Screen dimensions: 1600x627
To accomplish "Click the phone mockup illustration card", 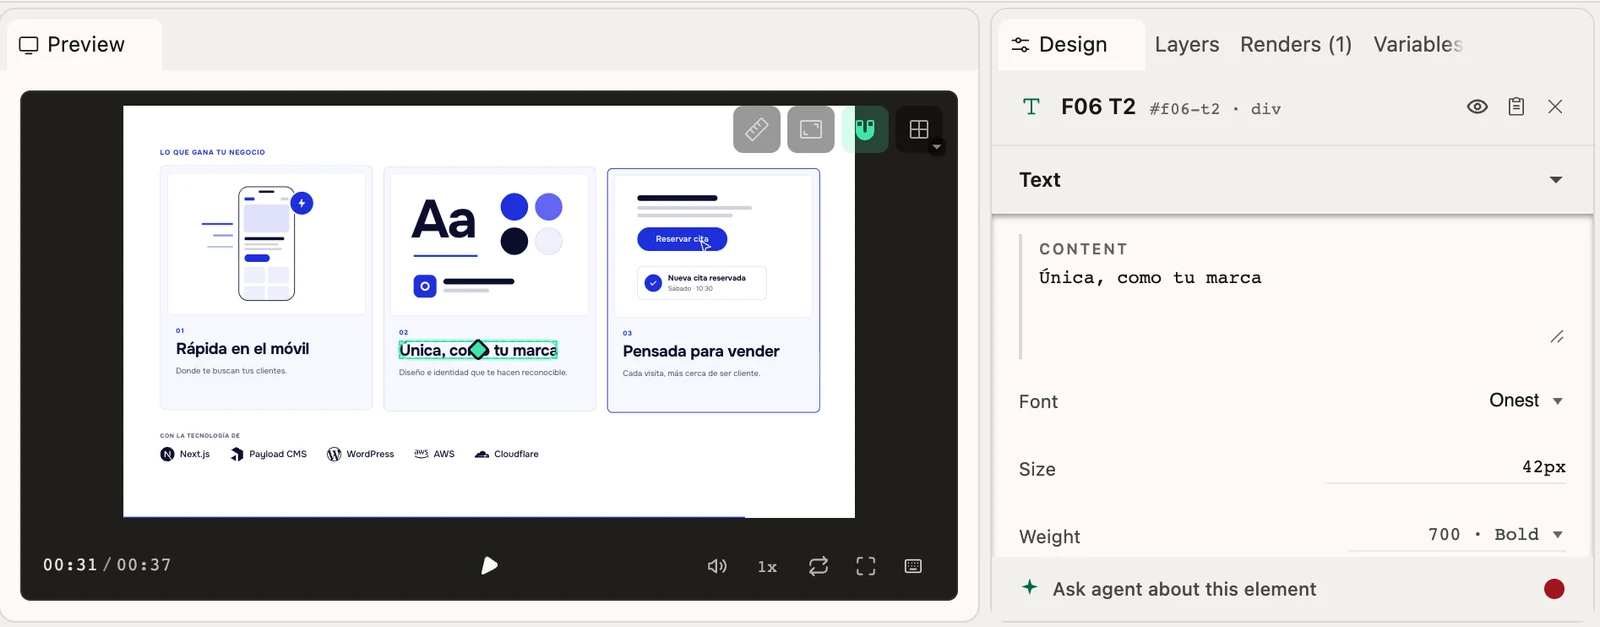I will (266, 243).
